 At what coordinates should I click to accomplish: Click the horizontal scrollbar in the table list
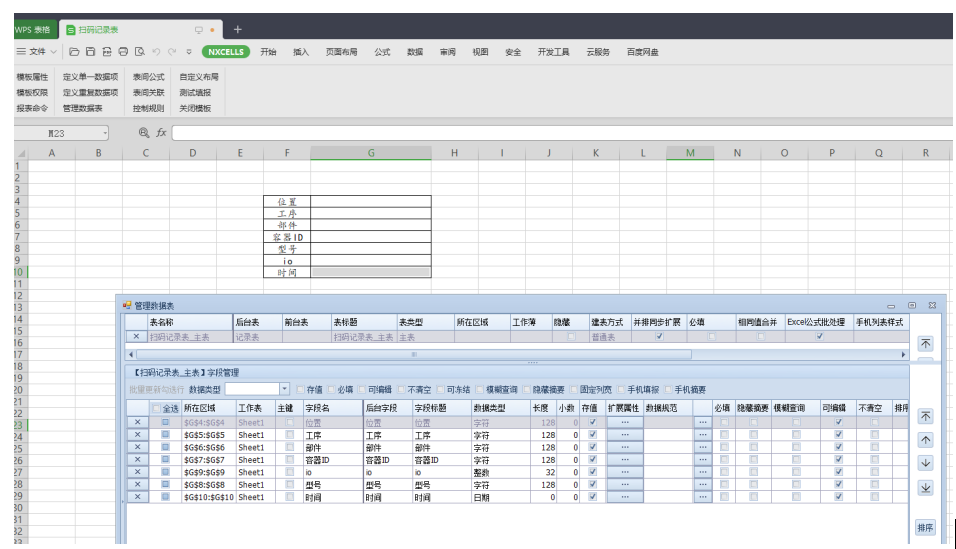[415, 355]
